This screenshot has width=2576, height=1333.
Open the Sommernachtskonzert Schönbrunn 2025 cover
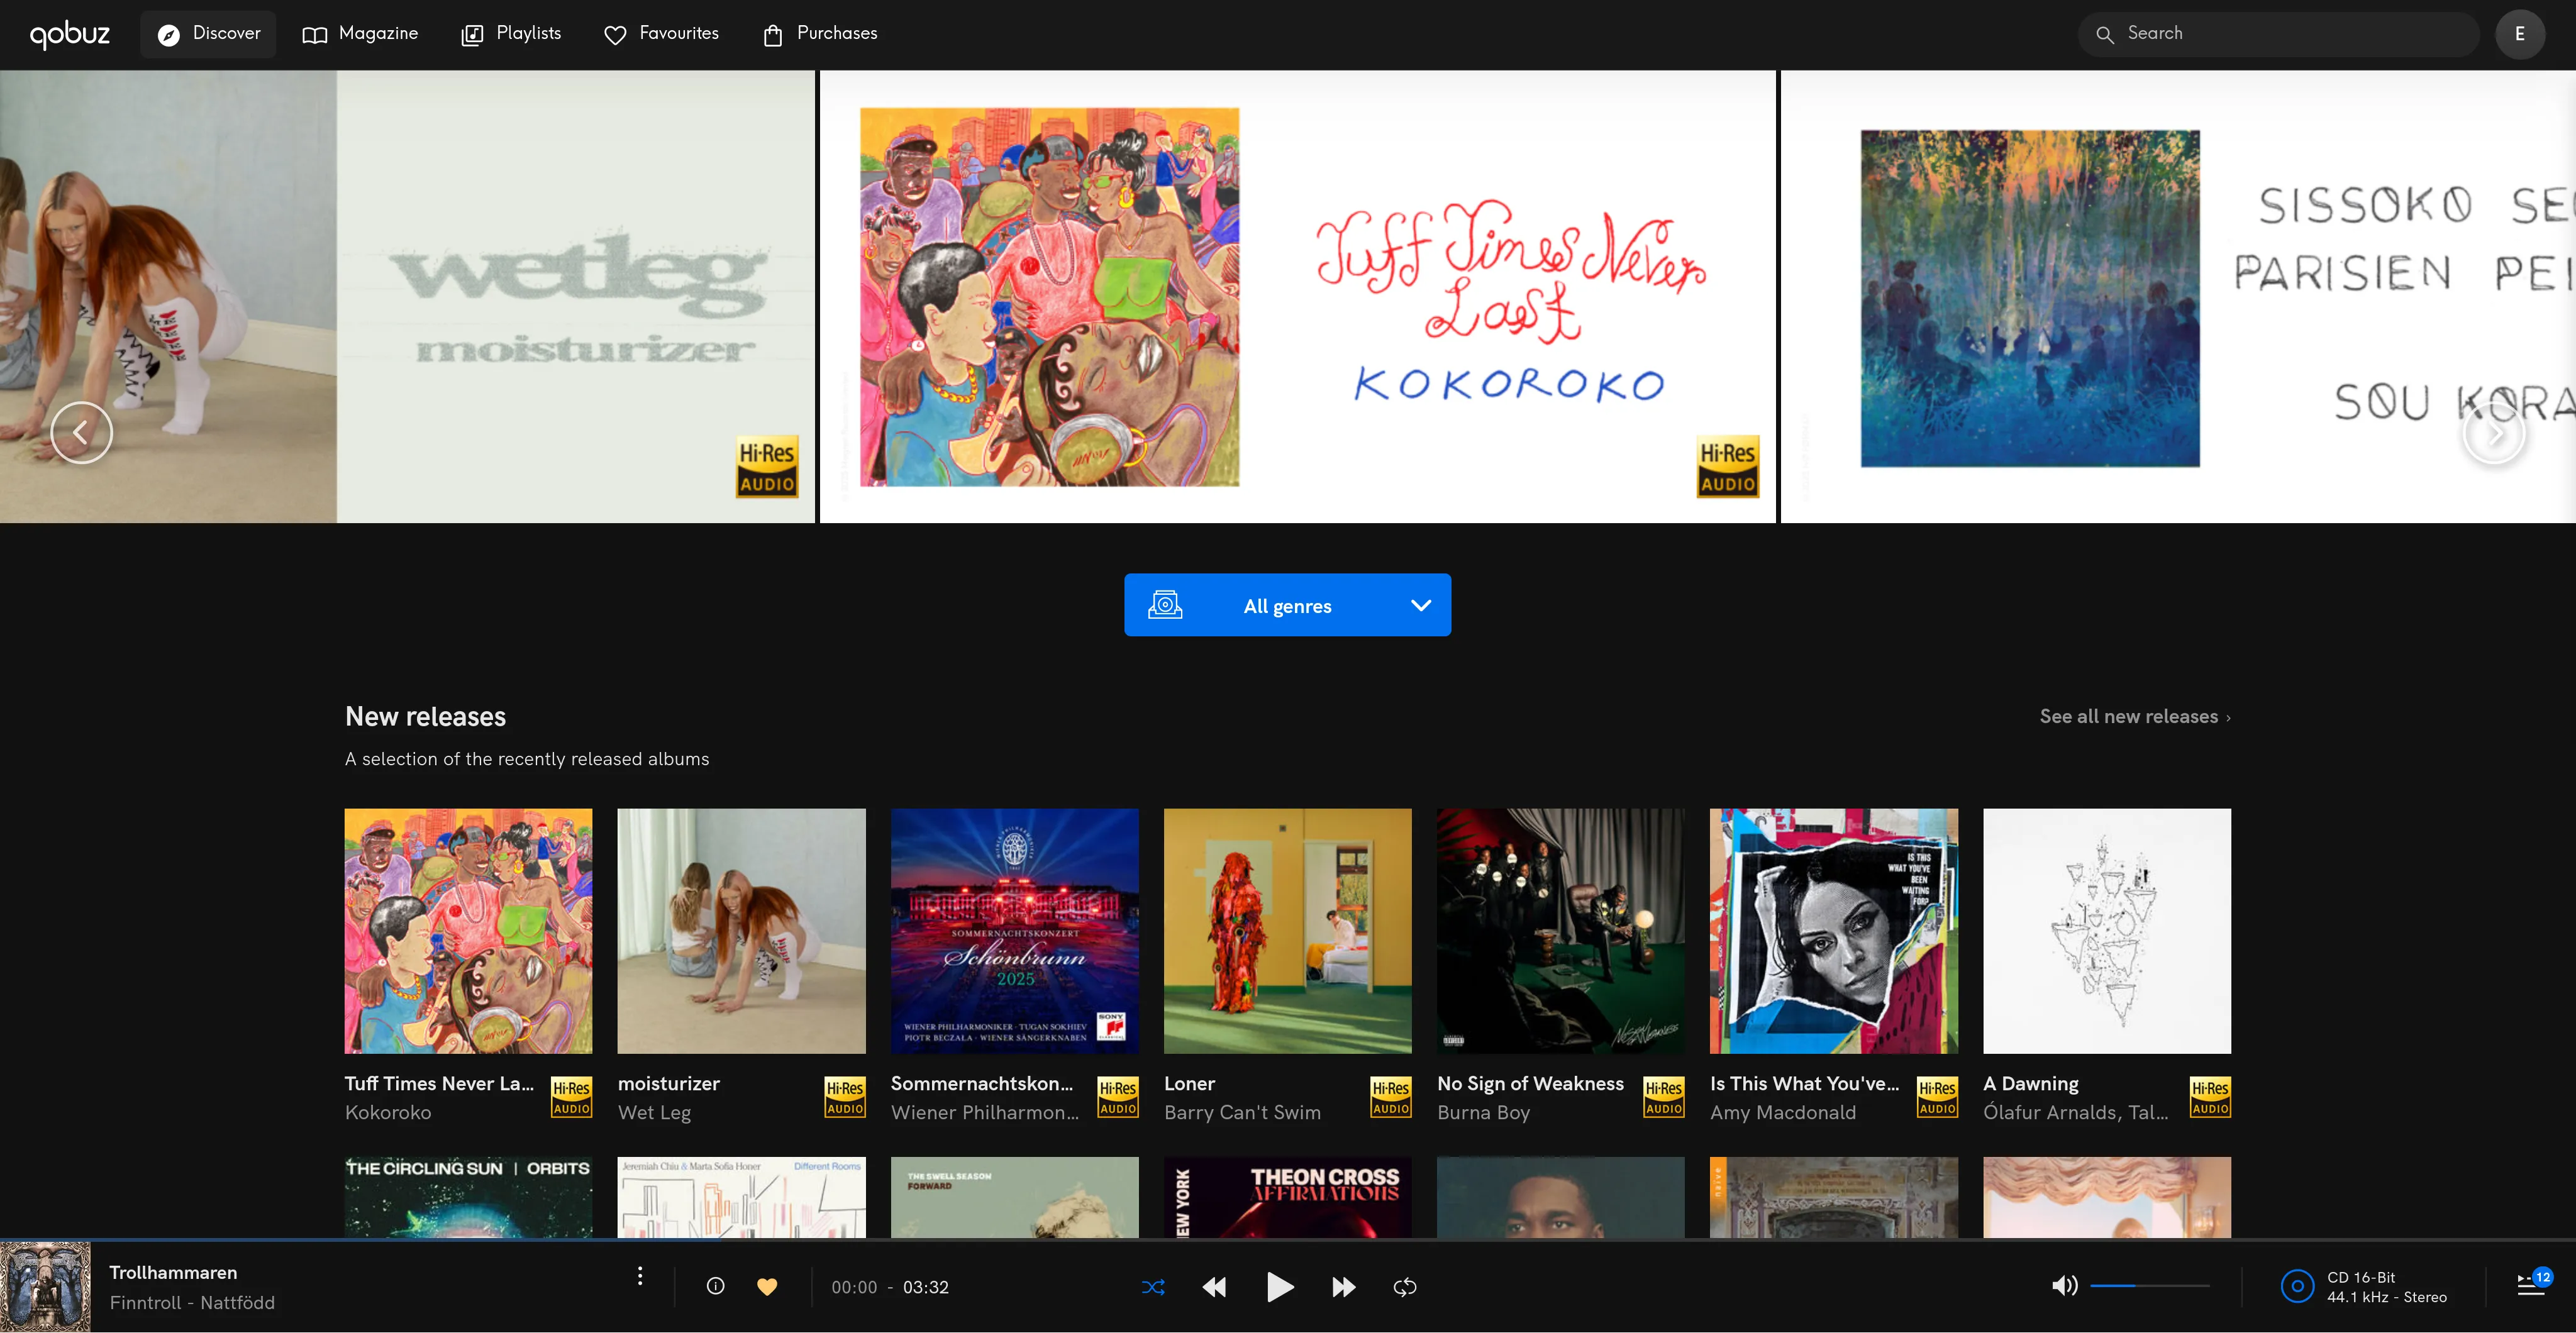click(x=1014, y=931)
